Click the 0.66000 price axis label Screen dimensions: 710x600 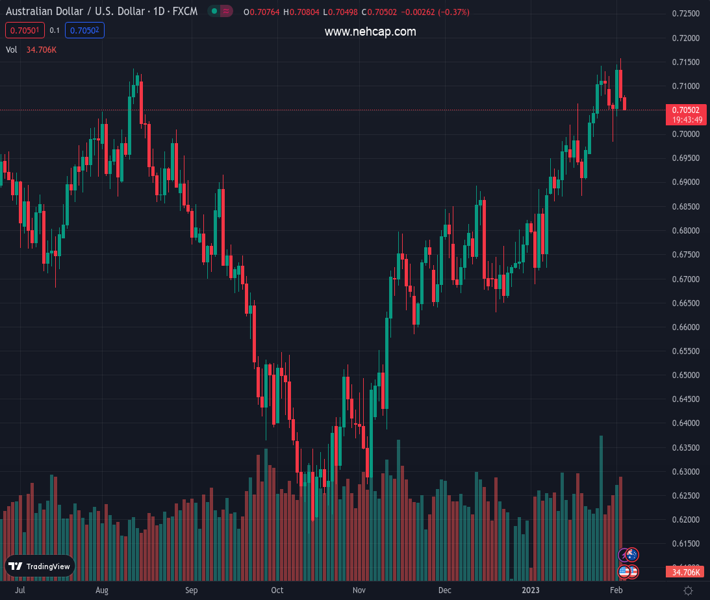(x=686, y=327)
